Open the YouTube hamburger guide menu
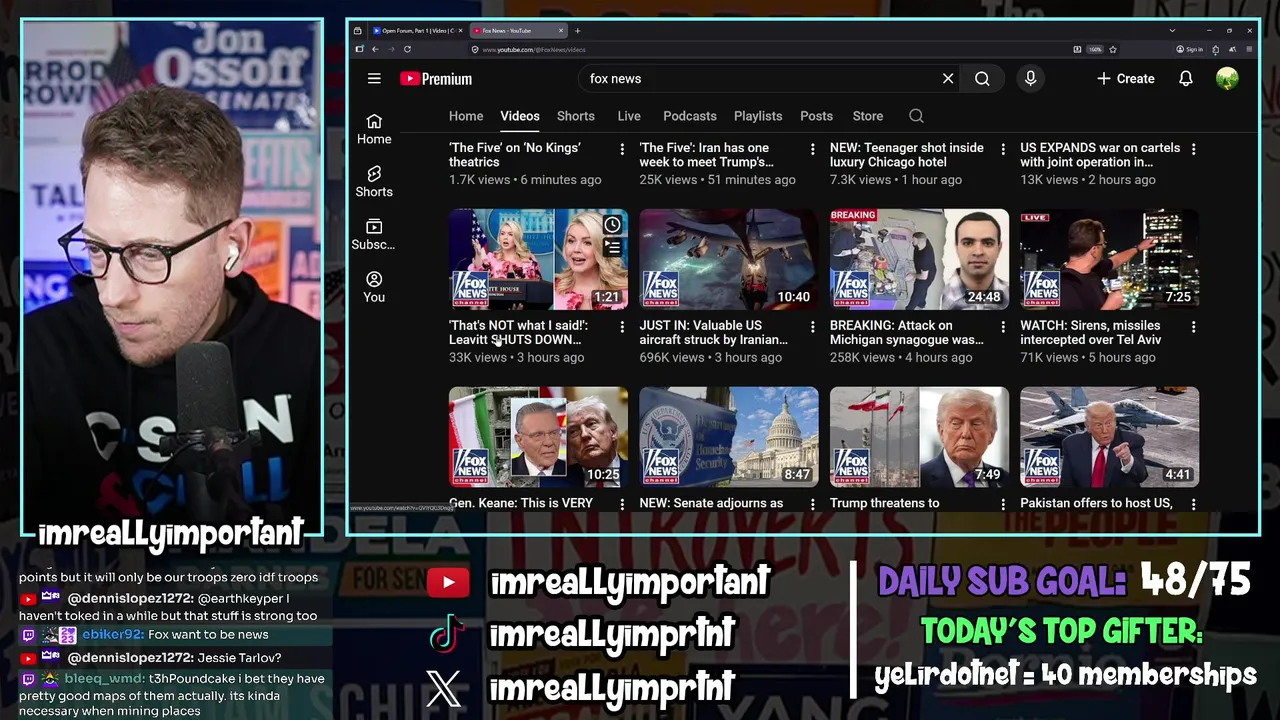 coord(374,79)
